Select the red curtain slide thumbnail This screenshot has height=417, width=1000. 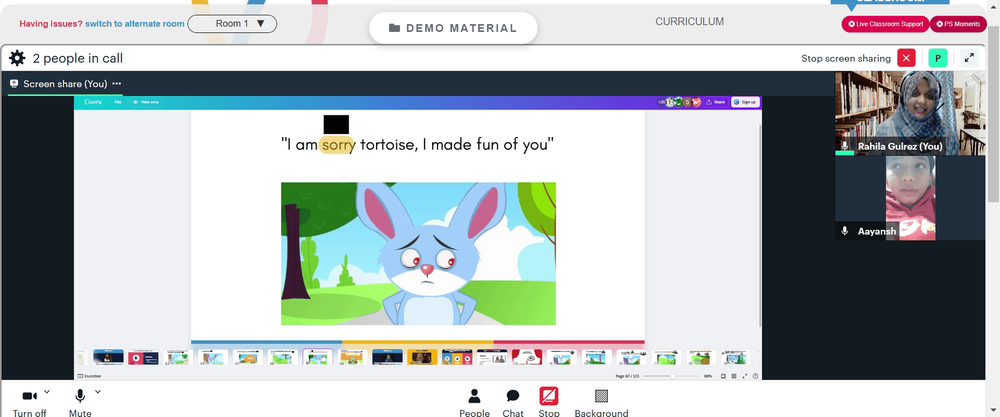(x=527, y=357)
